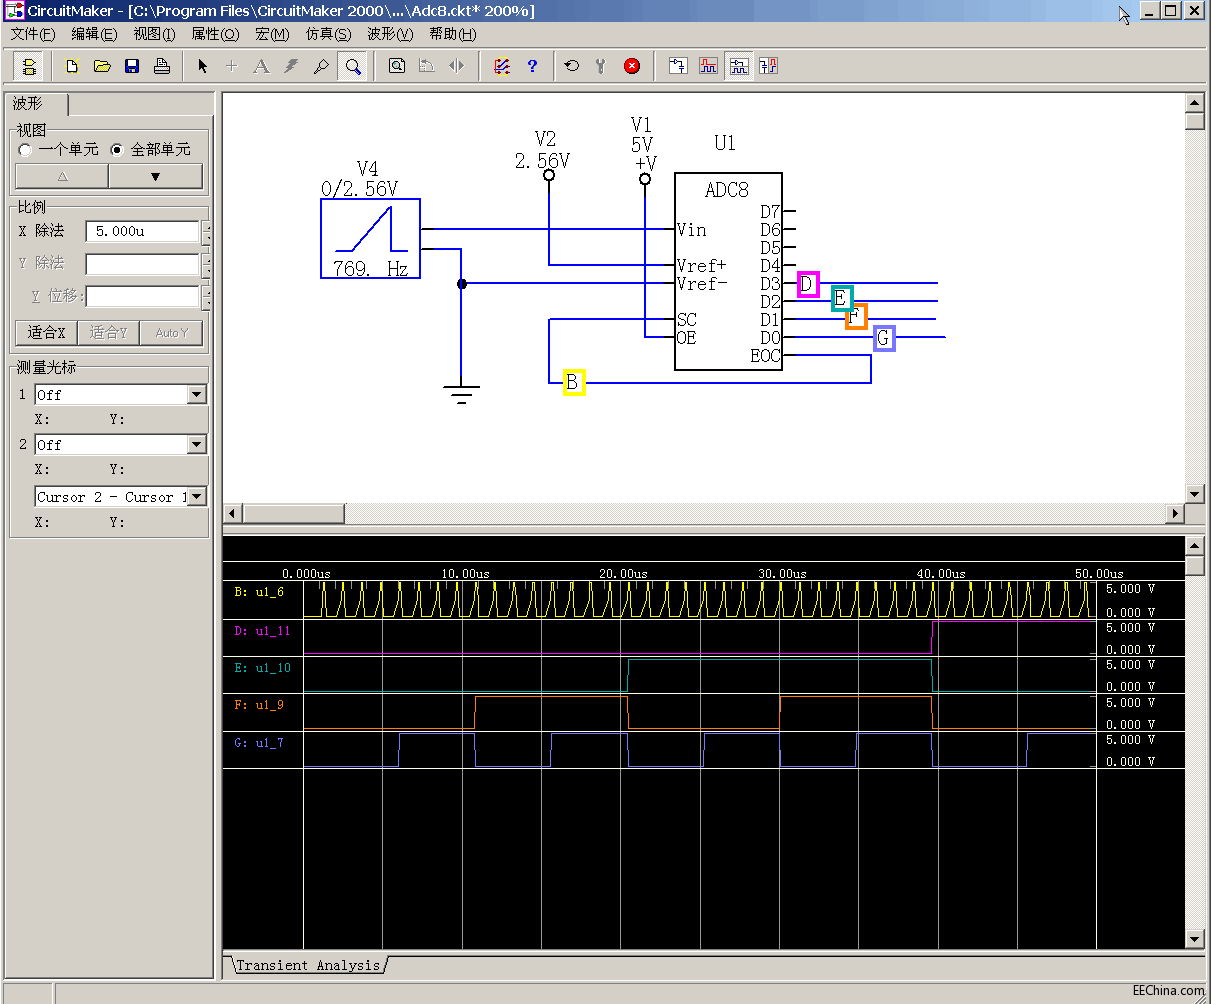Click the up triangle view button
This screenshot has width=1211, height=1004.
point(62,177)
